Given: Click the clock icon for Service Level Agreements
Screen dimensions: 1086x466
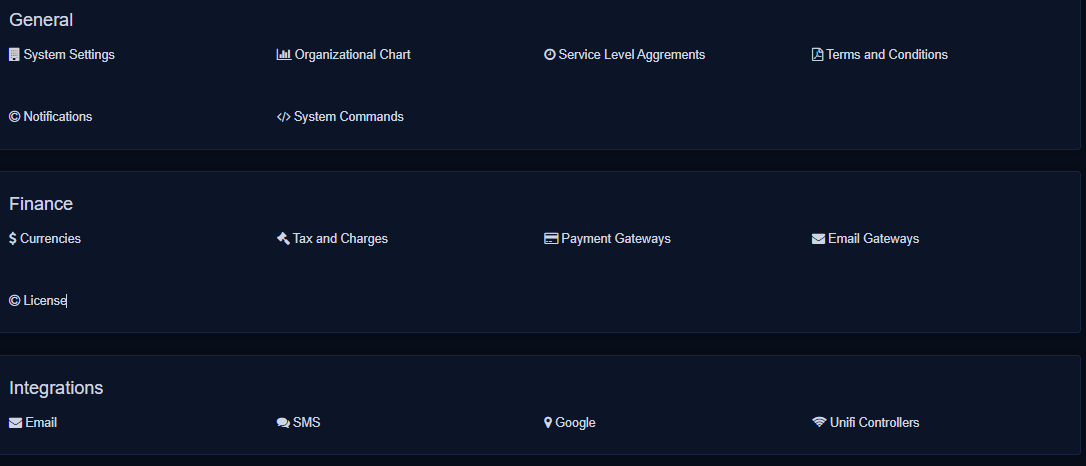Looking at the screenshot, I should pyautogui.click(x=549, y=55).
